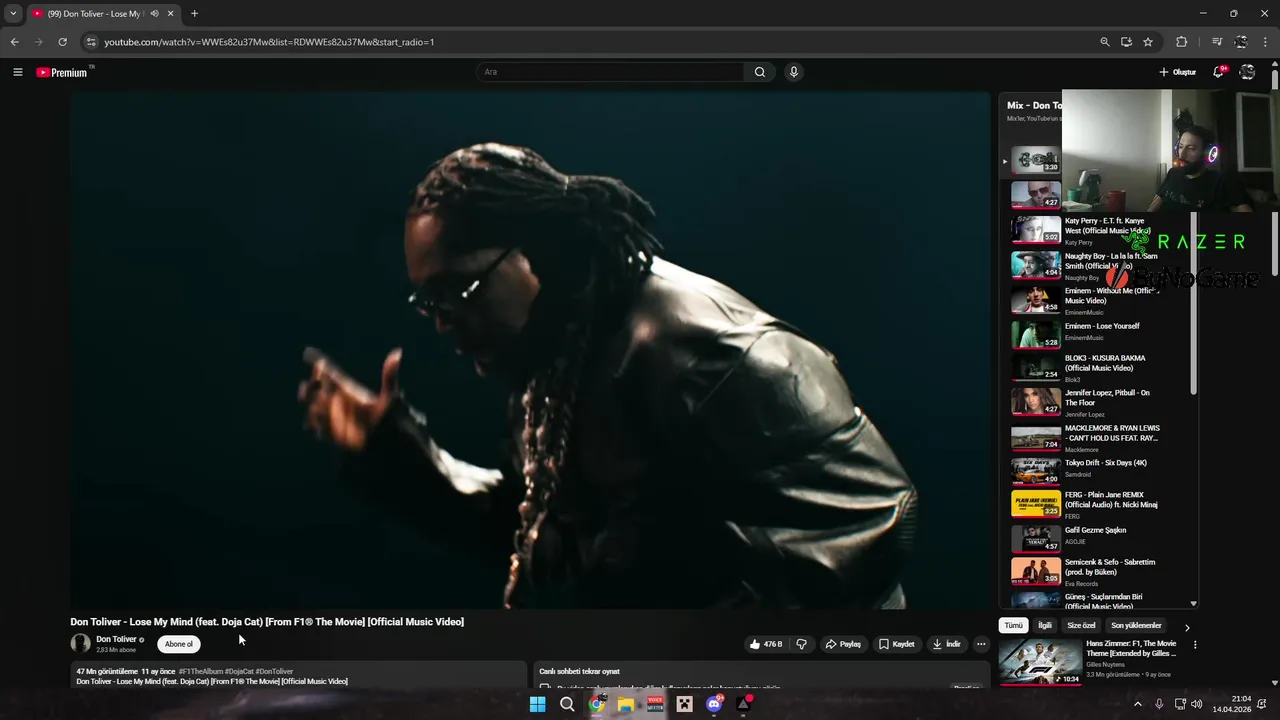Go to the YouTube Premium home logo

point(62,72)
